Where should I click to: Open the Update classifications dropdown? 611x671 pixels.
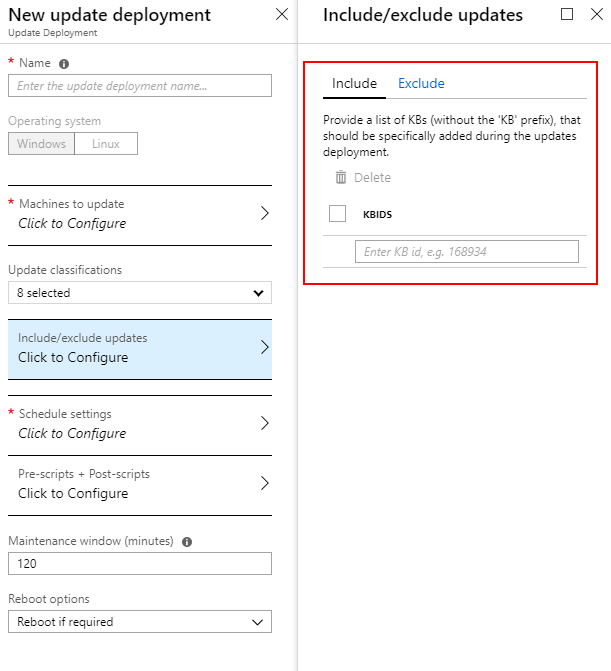140,293
